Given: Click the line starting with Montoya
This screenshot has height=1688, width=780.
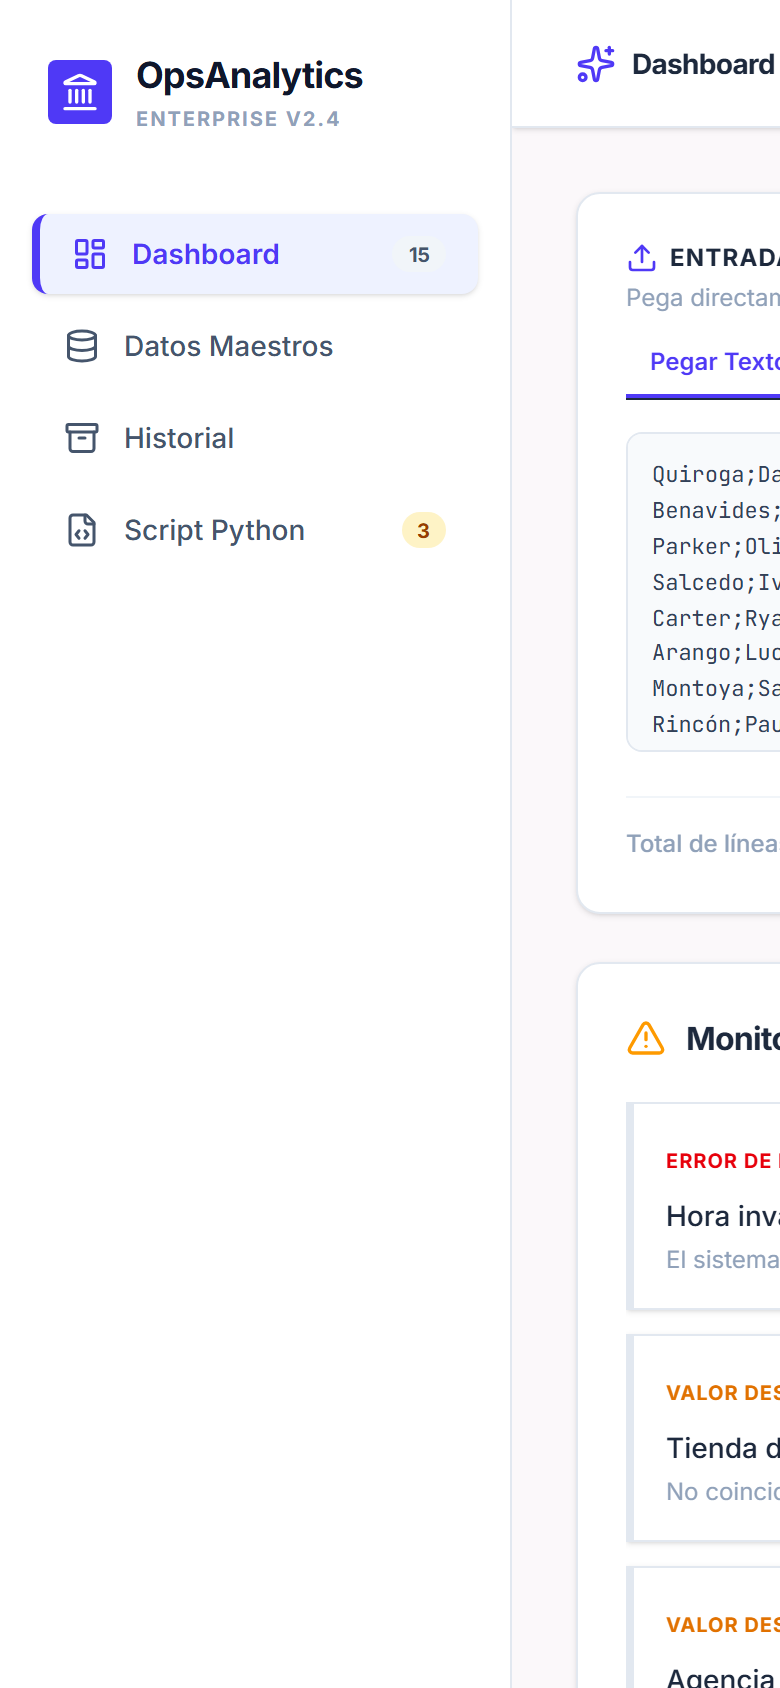Looking at the screenshot, I should tap(716, 689).
